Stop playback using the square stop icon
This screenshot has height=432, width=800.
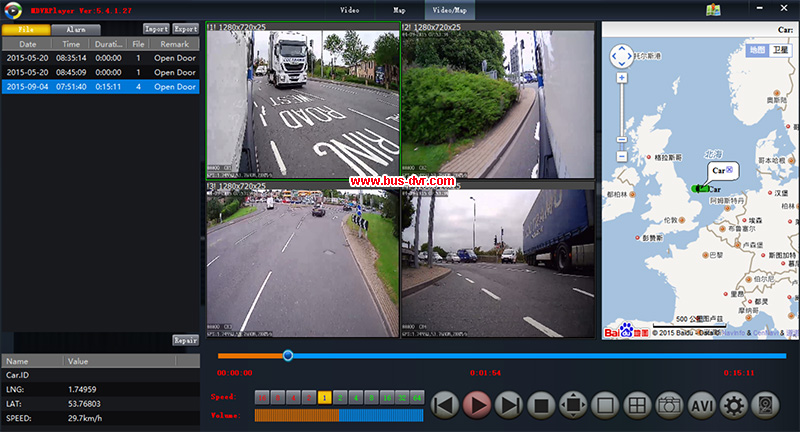pos(542,405)
